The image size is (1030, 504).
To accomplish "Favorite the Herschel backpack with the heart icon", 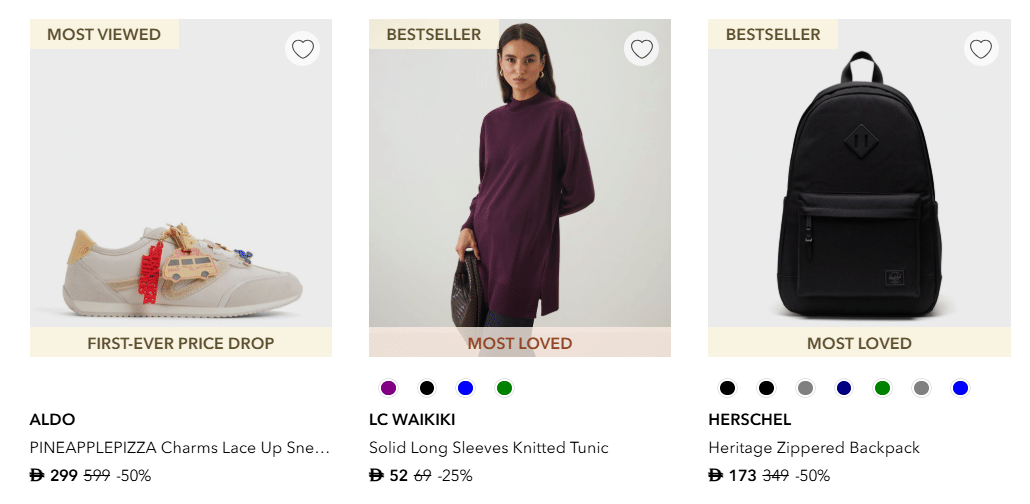I will pyautogui.click(x=980, y=48).
